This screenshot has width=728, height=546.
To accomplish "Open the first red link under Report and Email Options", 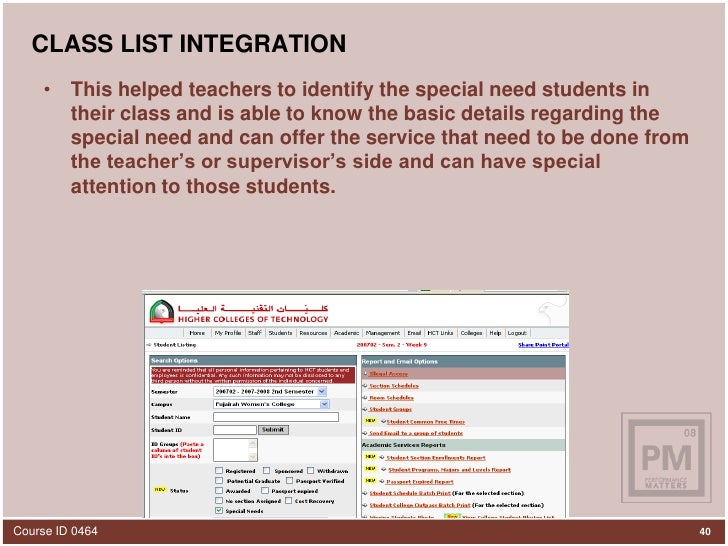I will [389, 374].
